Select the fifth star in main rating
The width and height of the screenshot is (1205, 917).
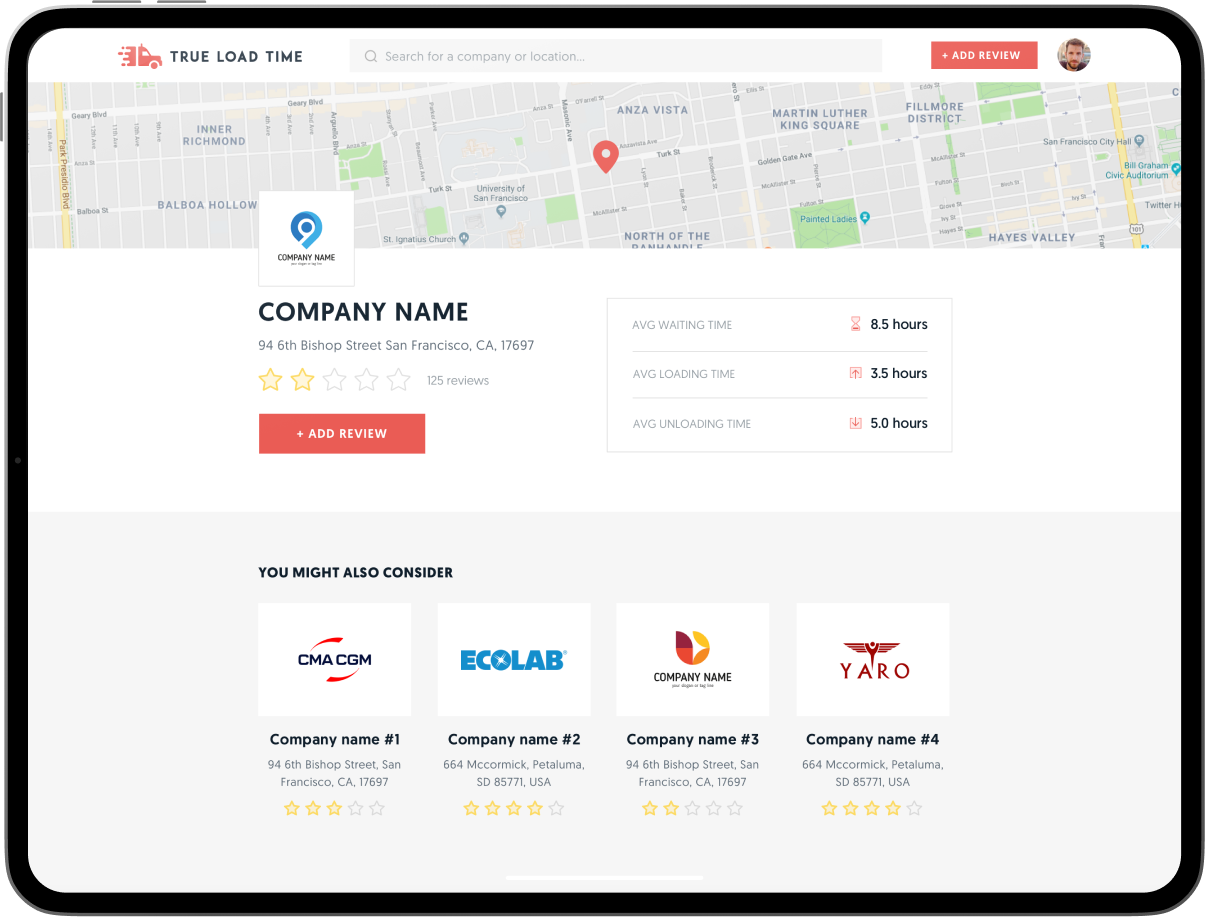pyautogui.click(x=399, y=380)
